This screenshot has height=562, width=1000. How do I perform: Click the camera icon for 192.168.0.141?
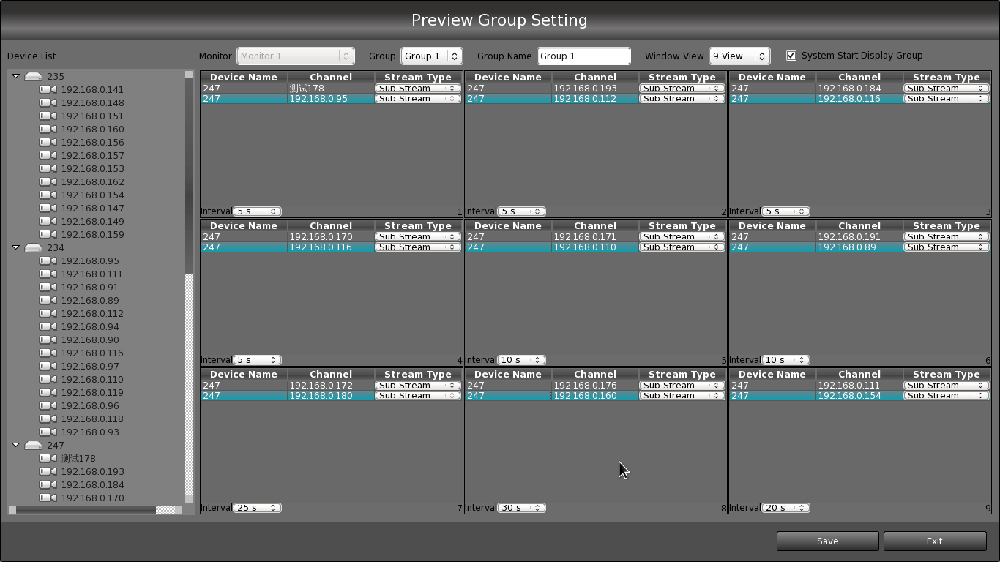click(47, 90)
